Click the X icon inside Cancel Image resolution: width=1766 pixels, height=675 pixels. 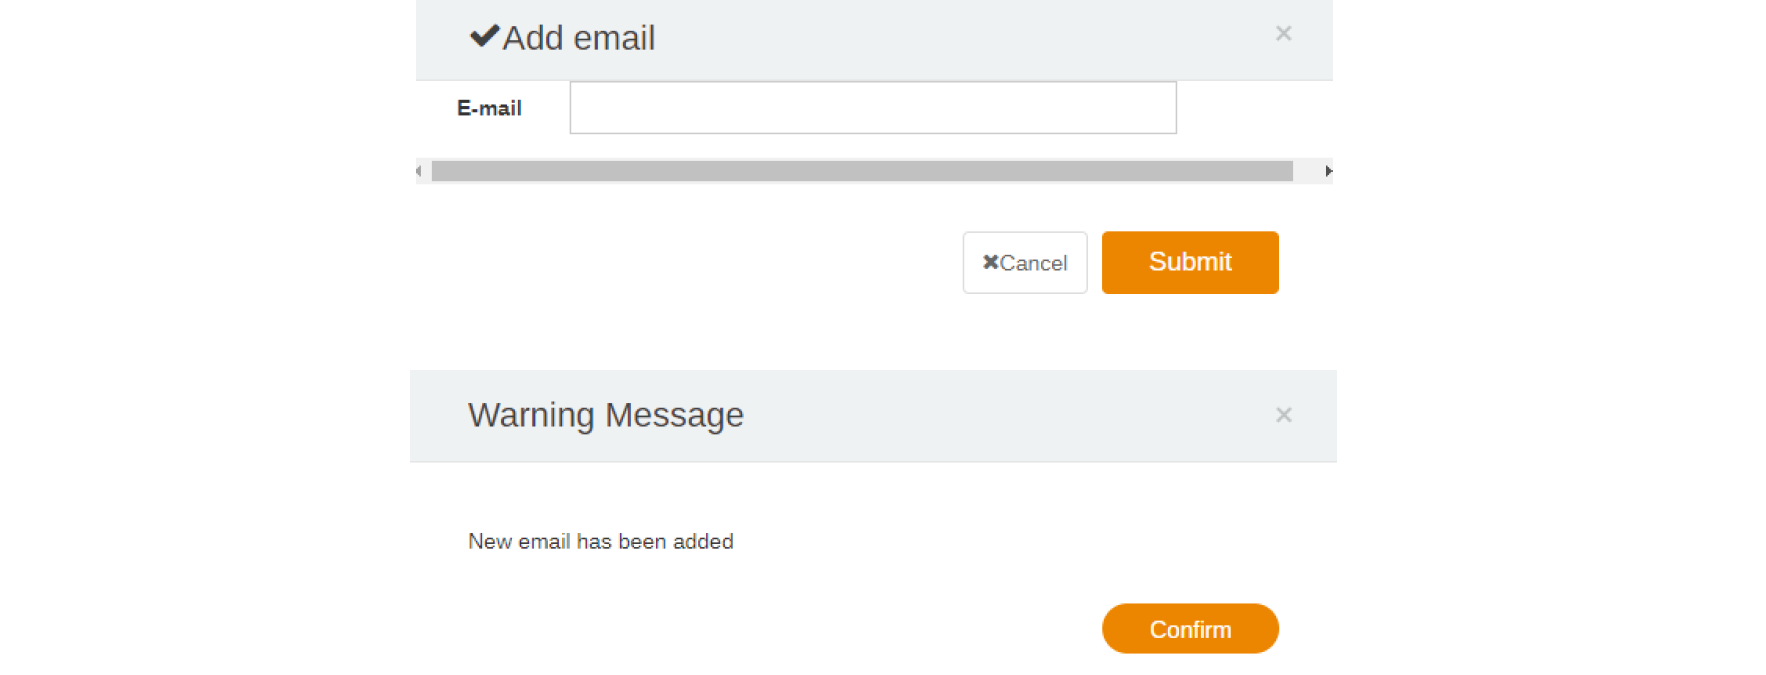990,262
